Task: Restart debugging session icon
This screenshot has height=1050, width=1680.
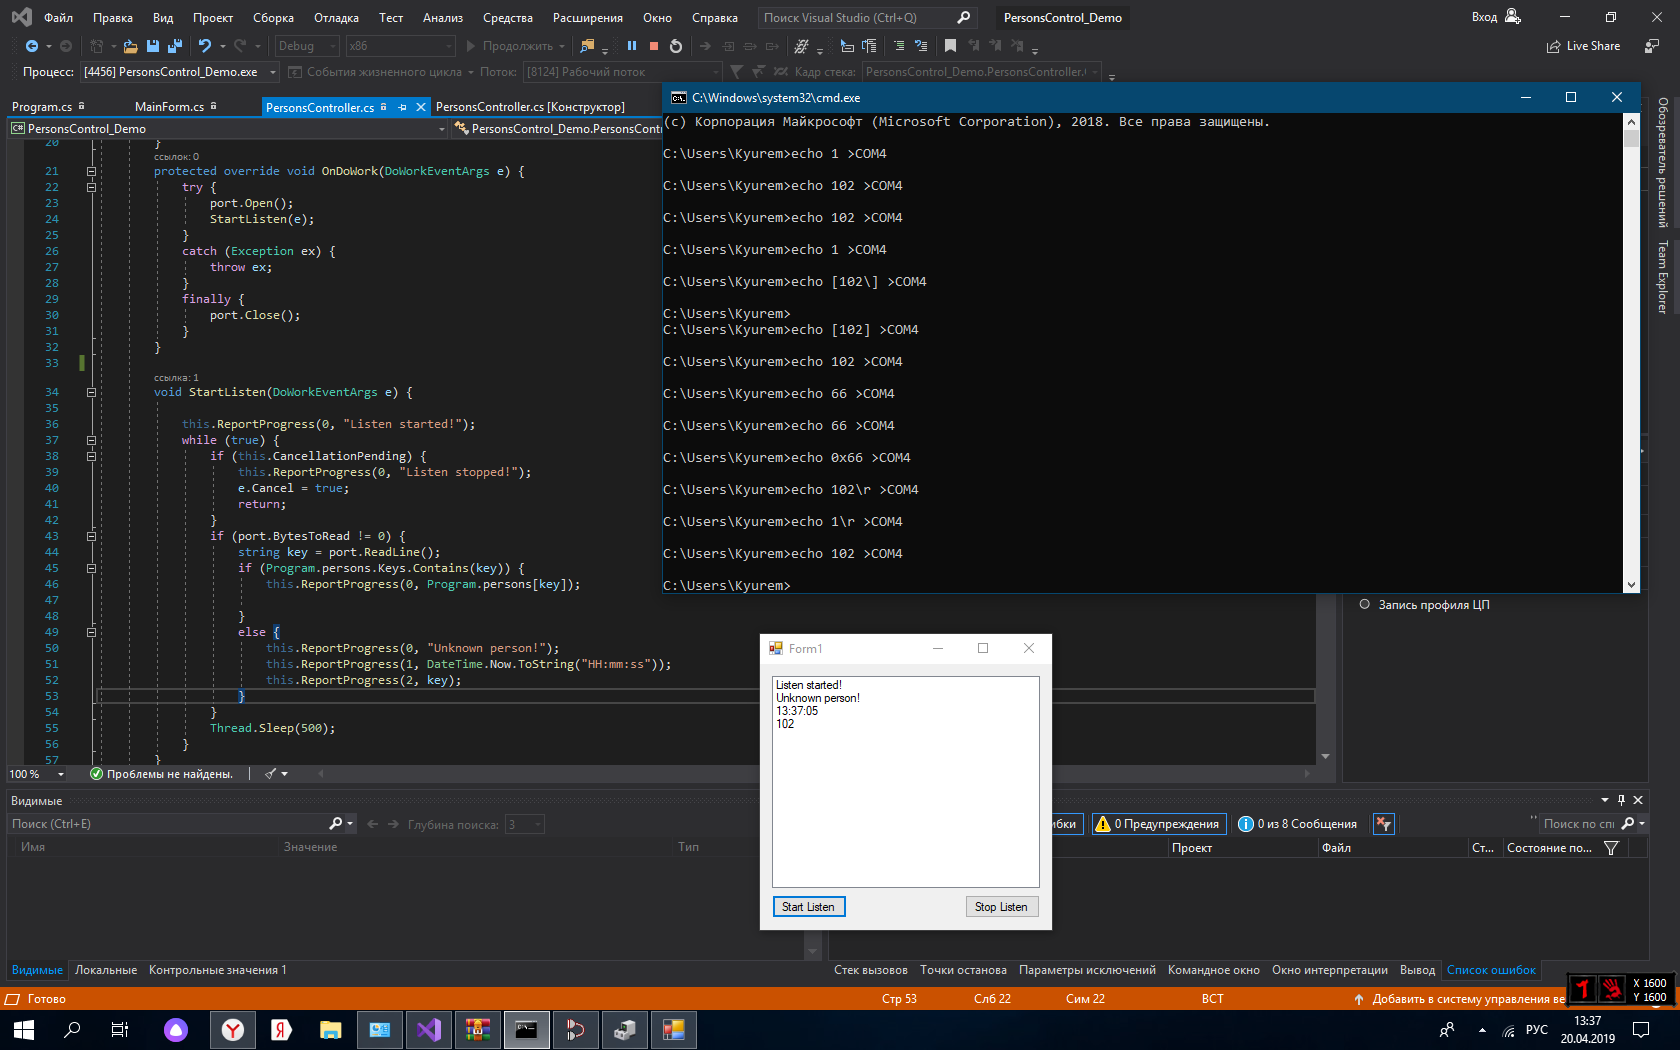Action: tap(676, 46)
